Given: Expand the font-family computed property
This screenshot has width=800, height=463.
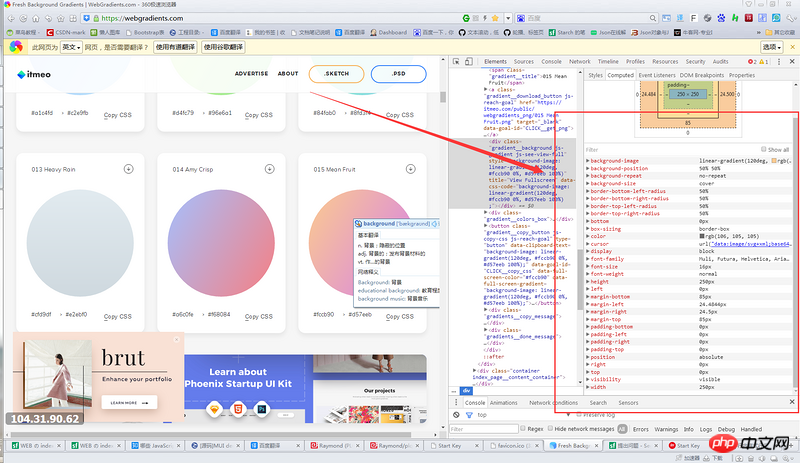Looking at the screenshot, I should [x=588, y=259].
